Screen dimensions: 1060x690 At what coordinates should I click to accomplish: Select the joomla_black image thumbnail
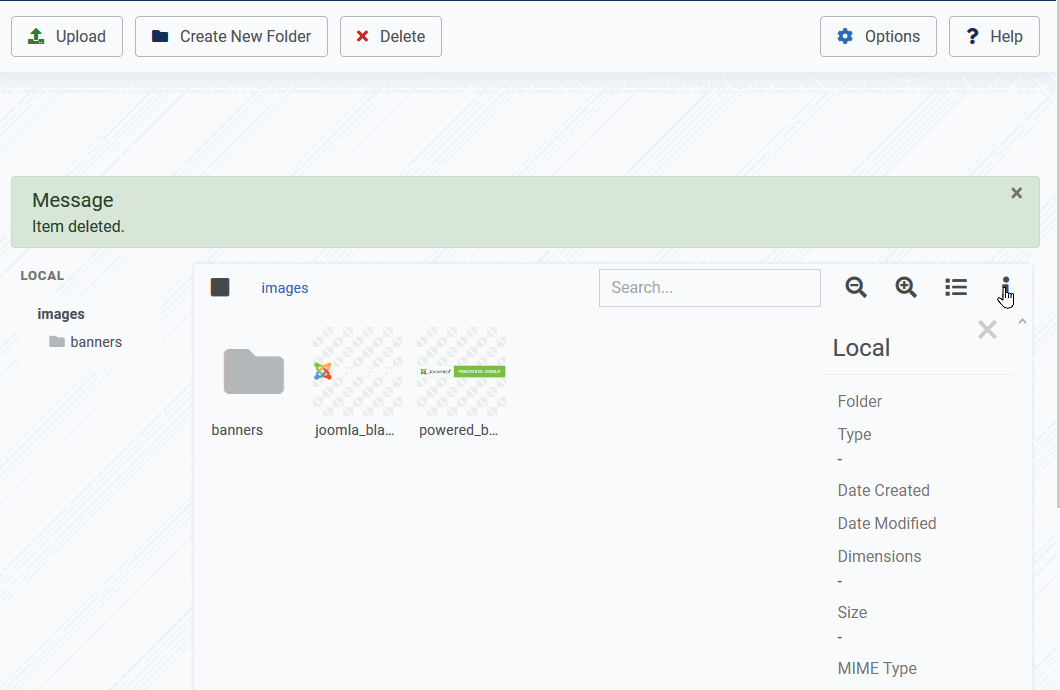pos(357,372)
